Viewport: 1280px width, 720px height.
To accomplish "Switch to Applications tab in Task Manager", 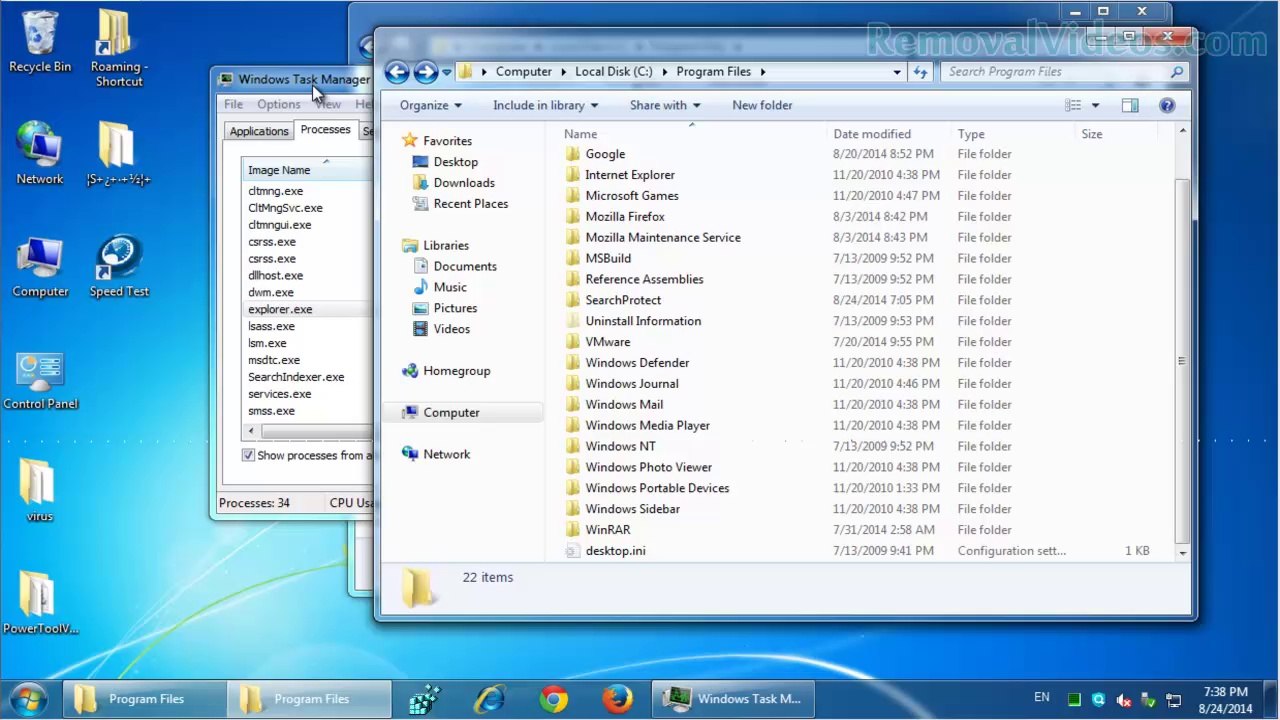I will pos(259,131).
